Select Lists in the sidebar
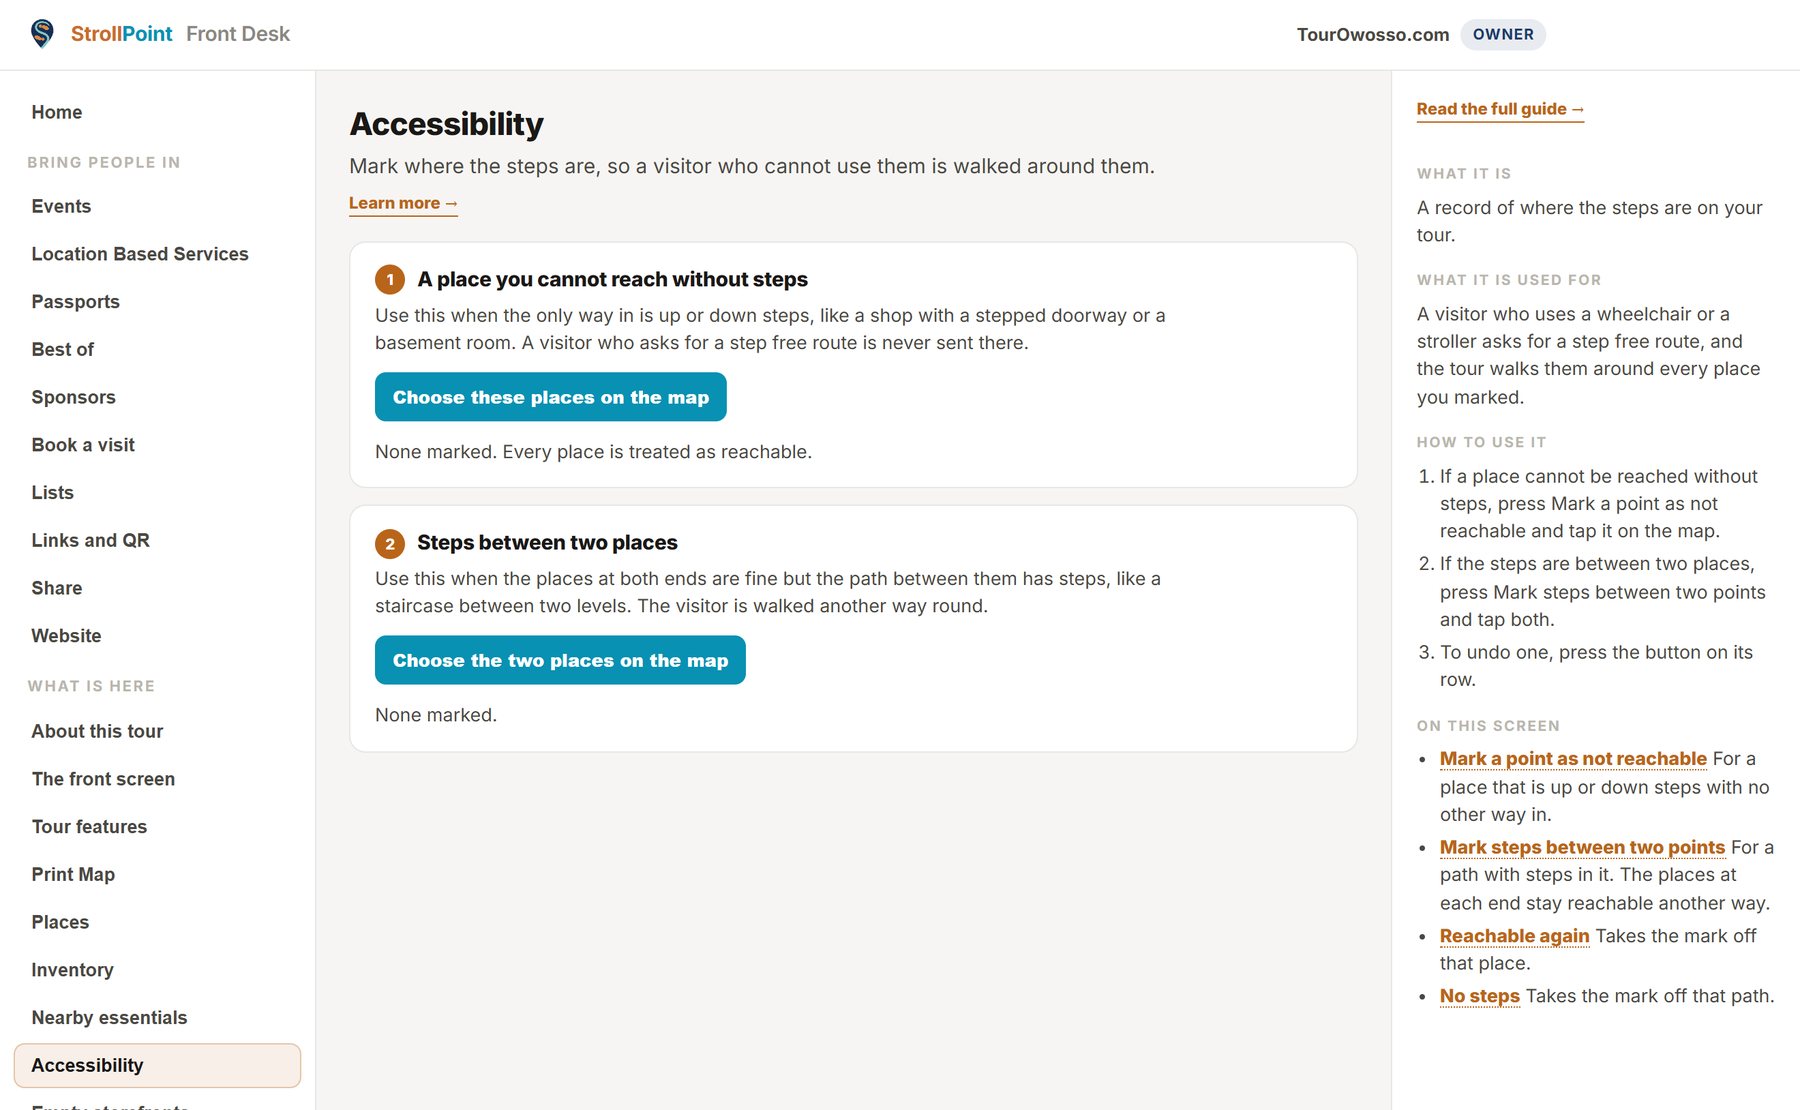This screenshot has height=1110, width=1800. [x=52, y=492]
